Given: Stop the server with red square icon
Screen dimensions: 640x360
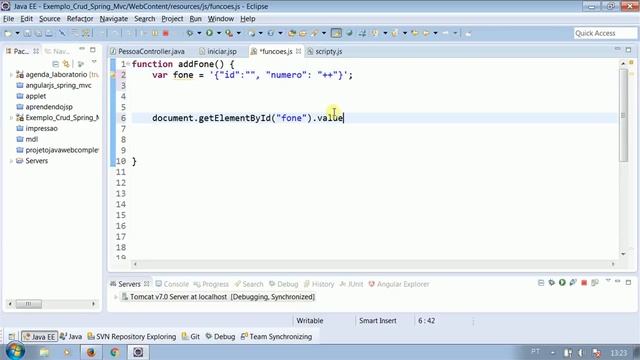Looking at the screenshot, I should click(x=584, y=283).
